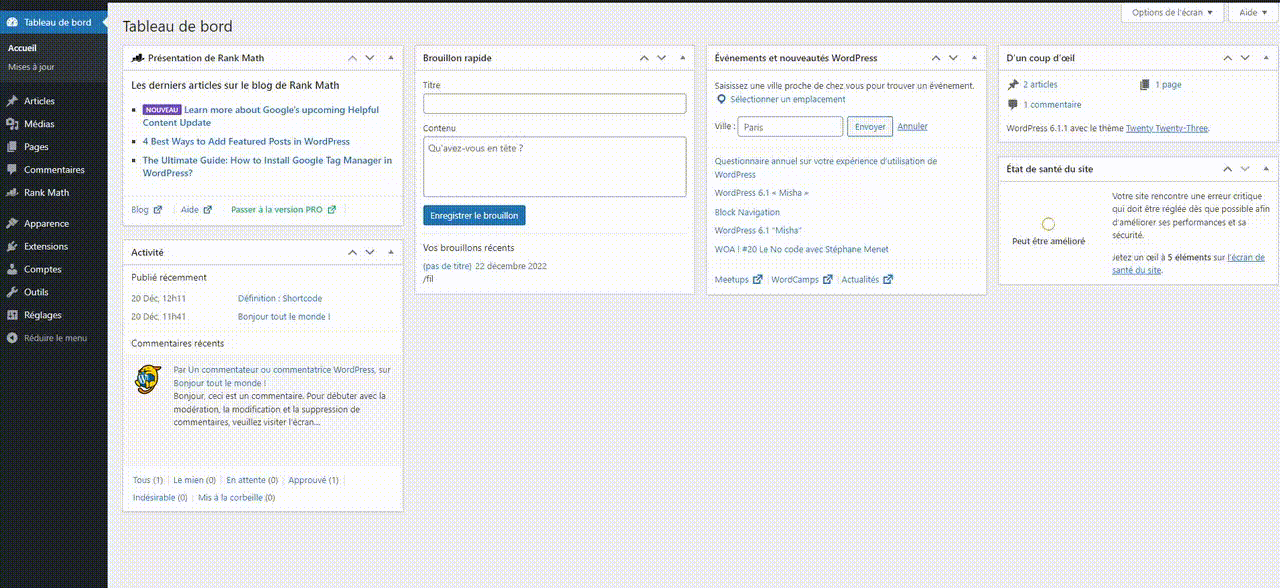Click the Contenu text area
1280x588 pixels.
coord(554,167)
